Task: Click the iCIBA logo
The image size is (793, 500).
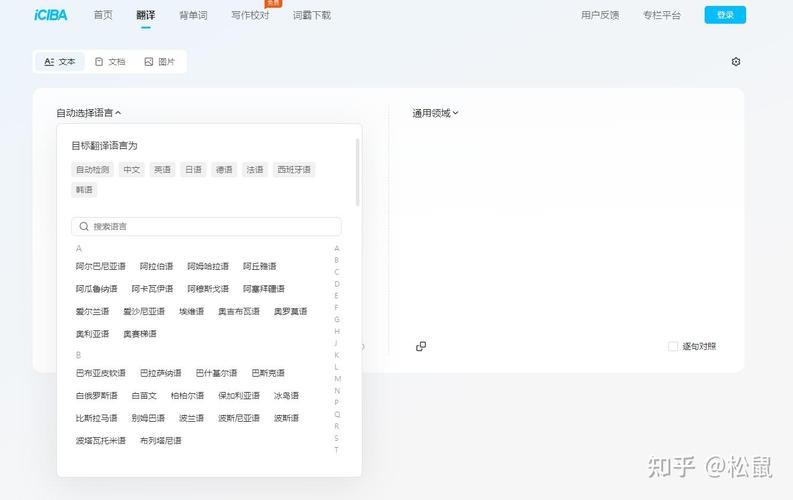Action: [x=50, y=15]
